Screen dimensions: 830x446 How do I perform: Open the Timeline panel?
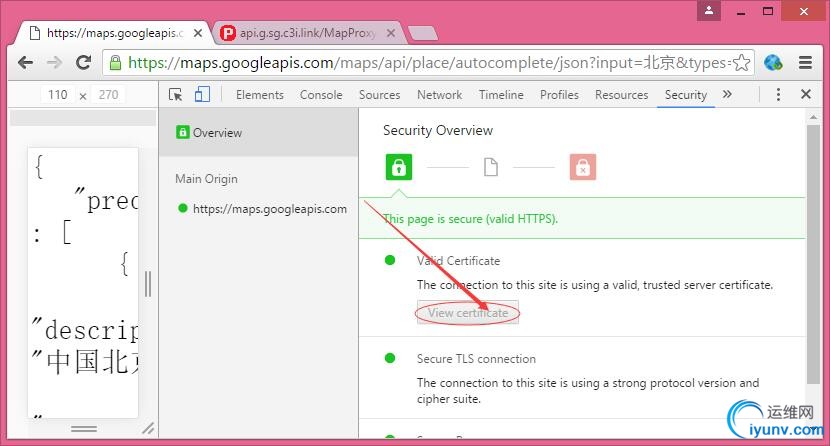click(x=501, y=95)
